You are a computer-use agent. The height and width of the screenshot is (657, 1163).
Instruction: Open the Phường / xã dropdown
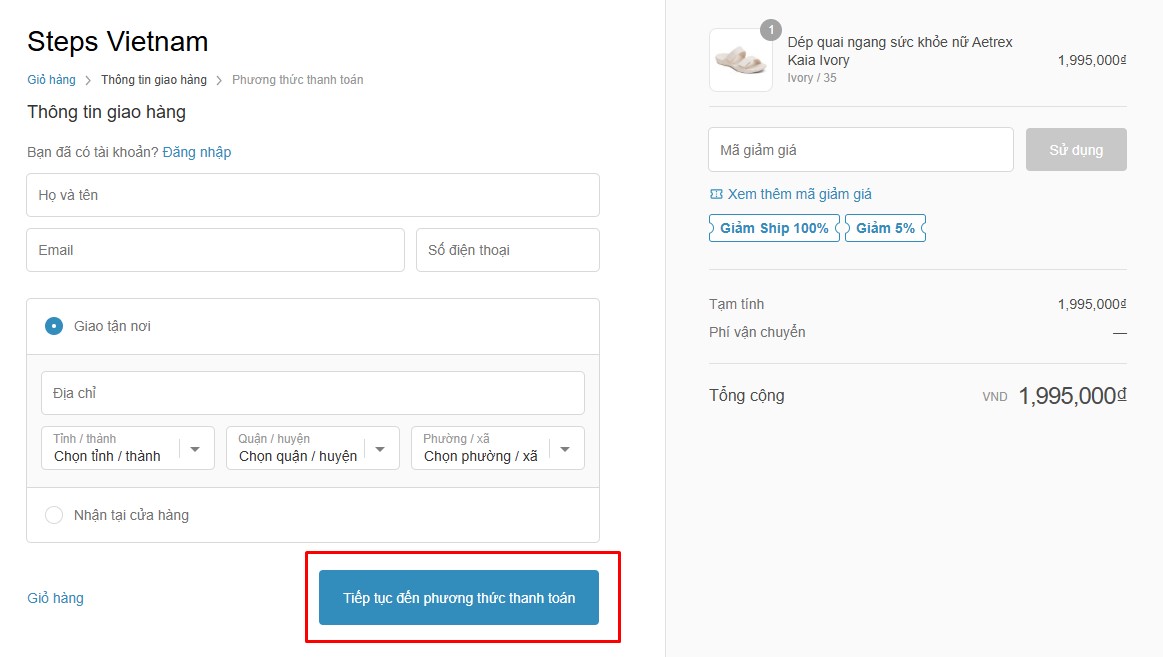(497, 448)
